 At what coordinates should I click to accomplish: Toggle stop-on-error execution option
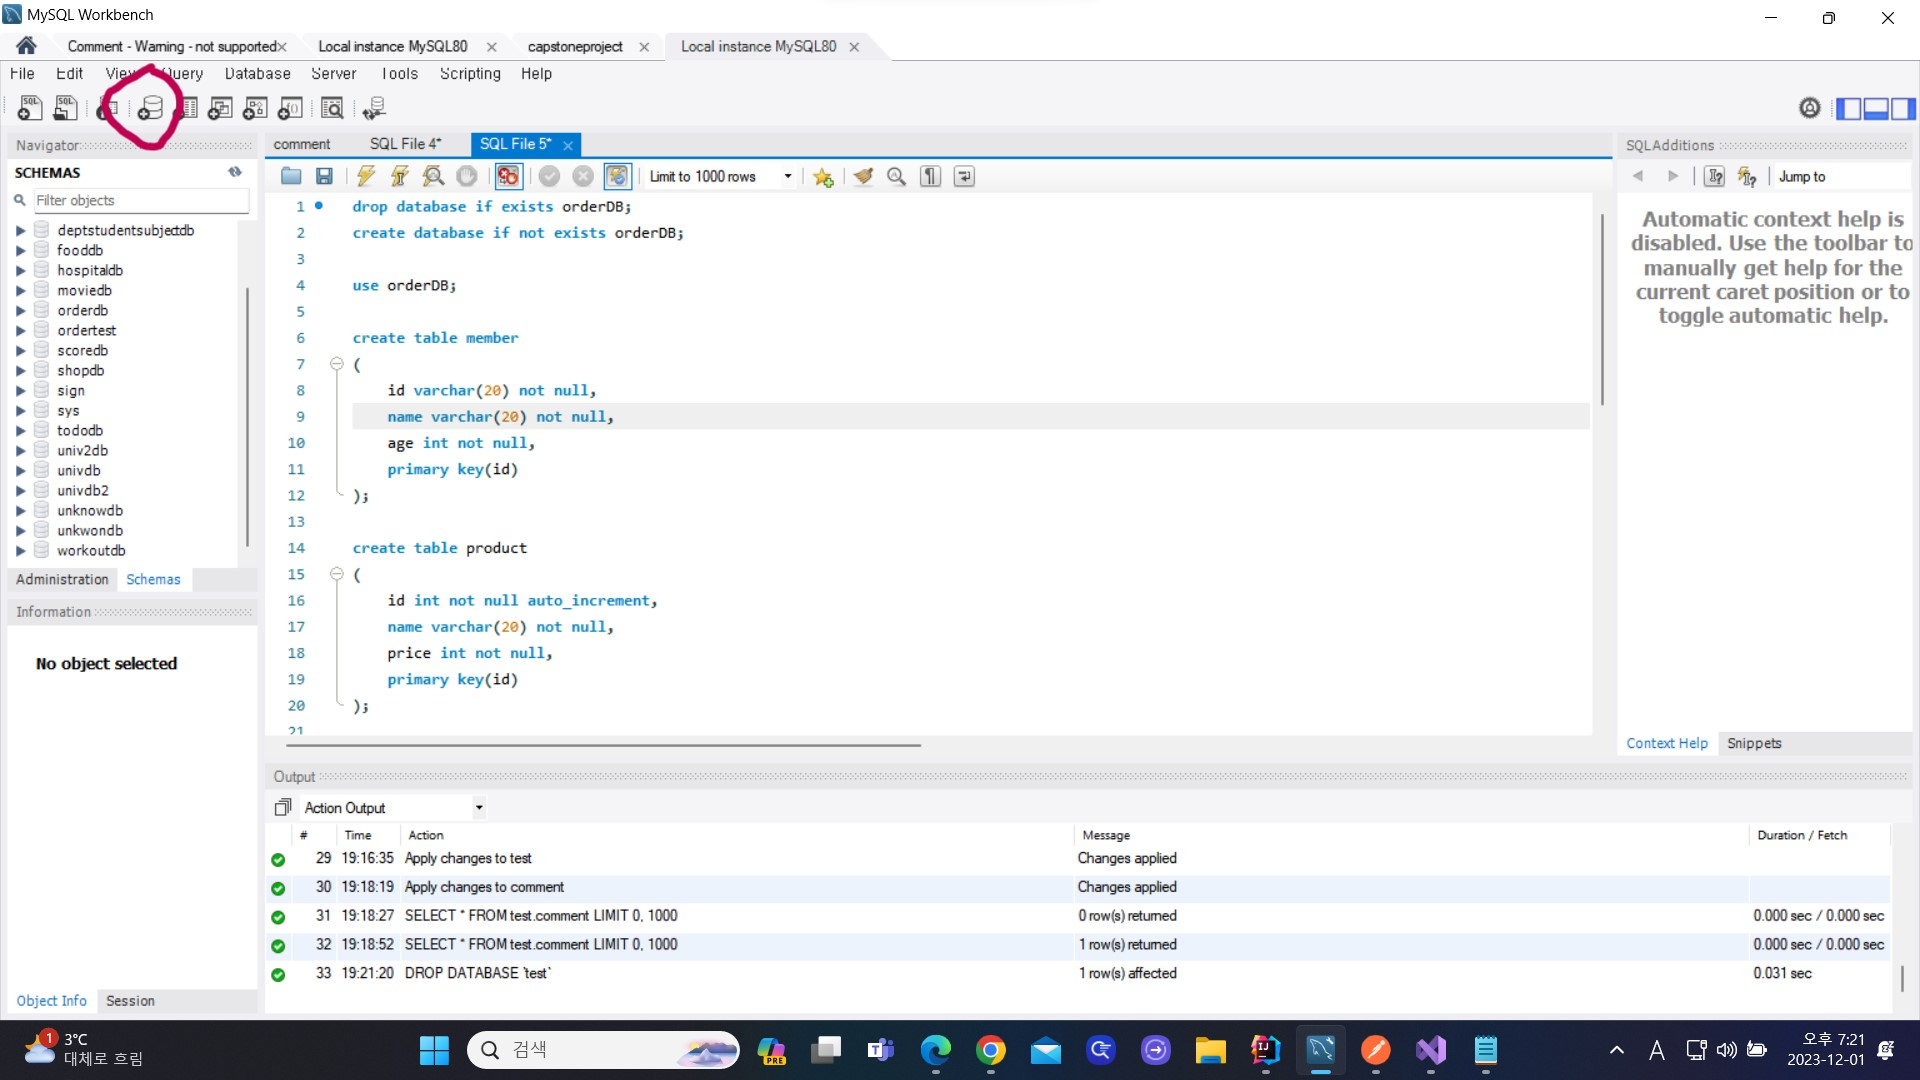tap(508, 177)
